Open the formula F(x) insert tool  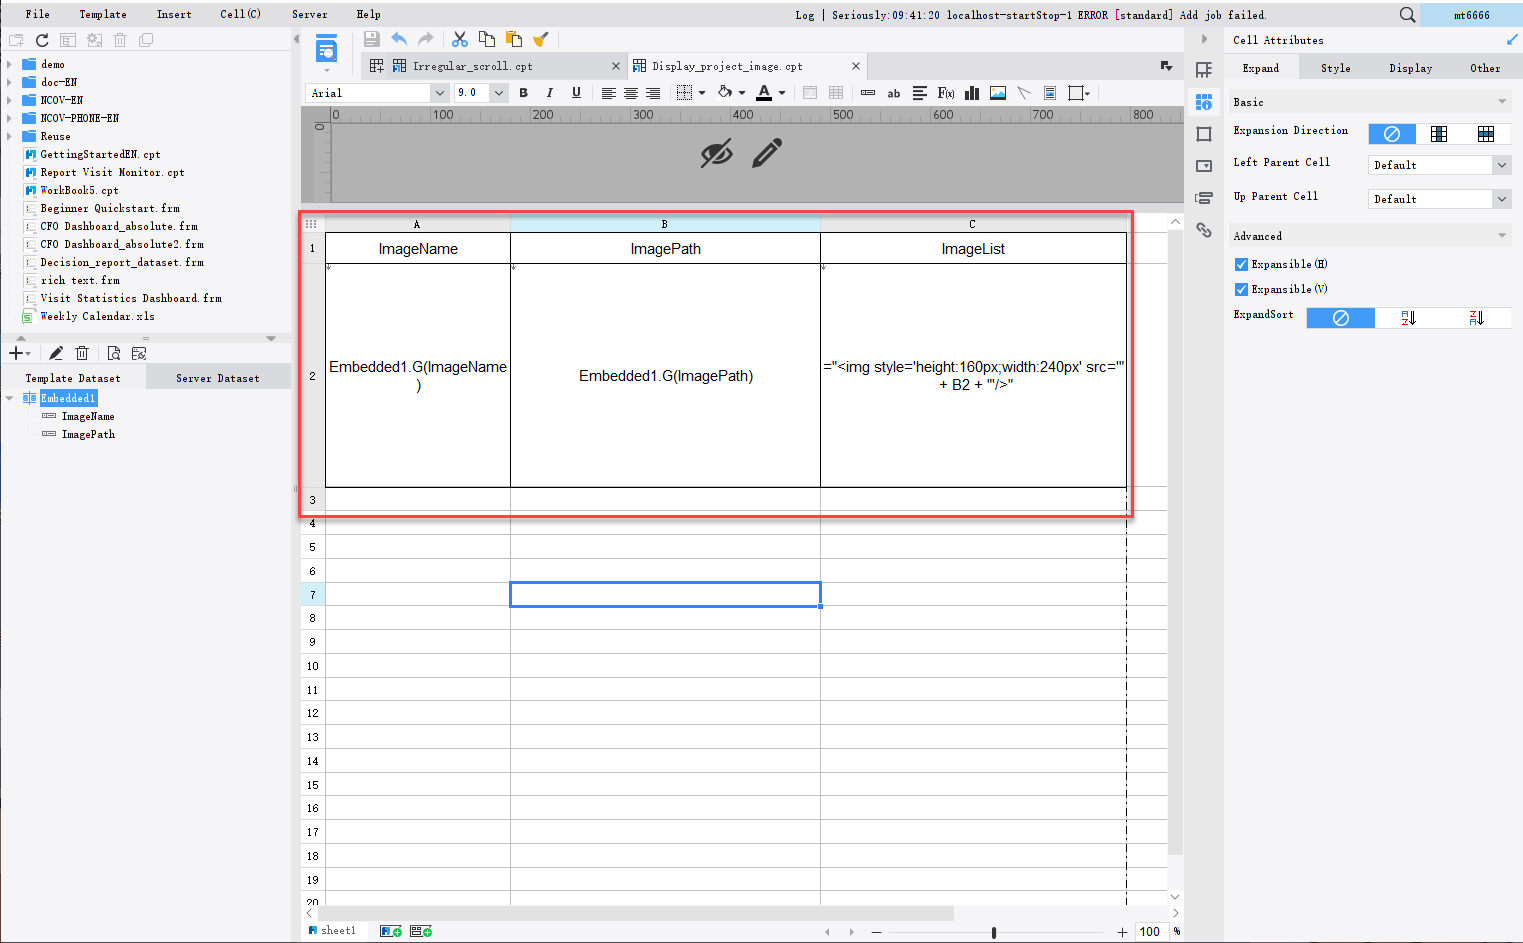945,92
